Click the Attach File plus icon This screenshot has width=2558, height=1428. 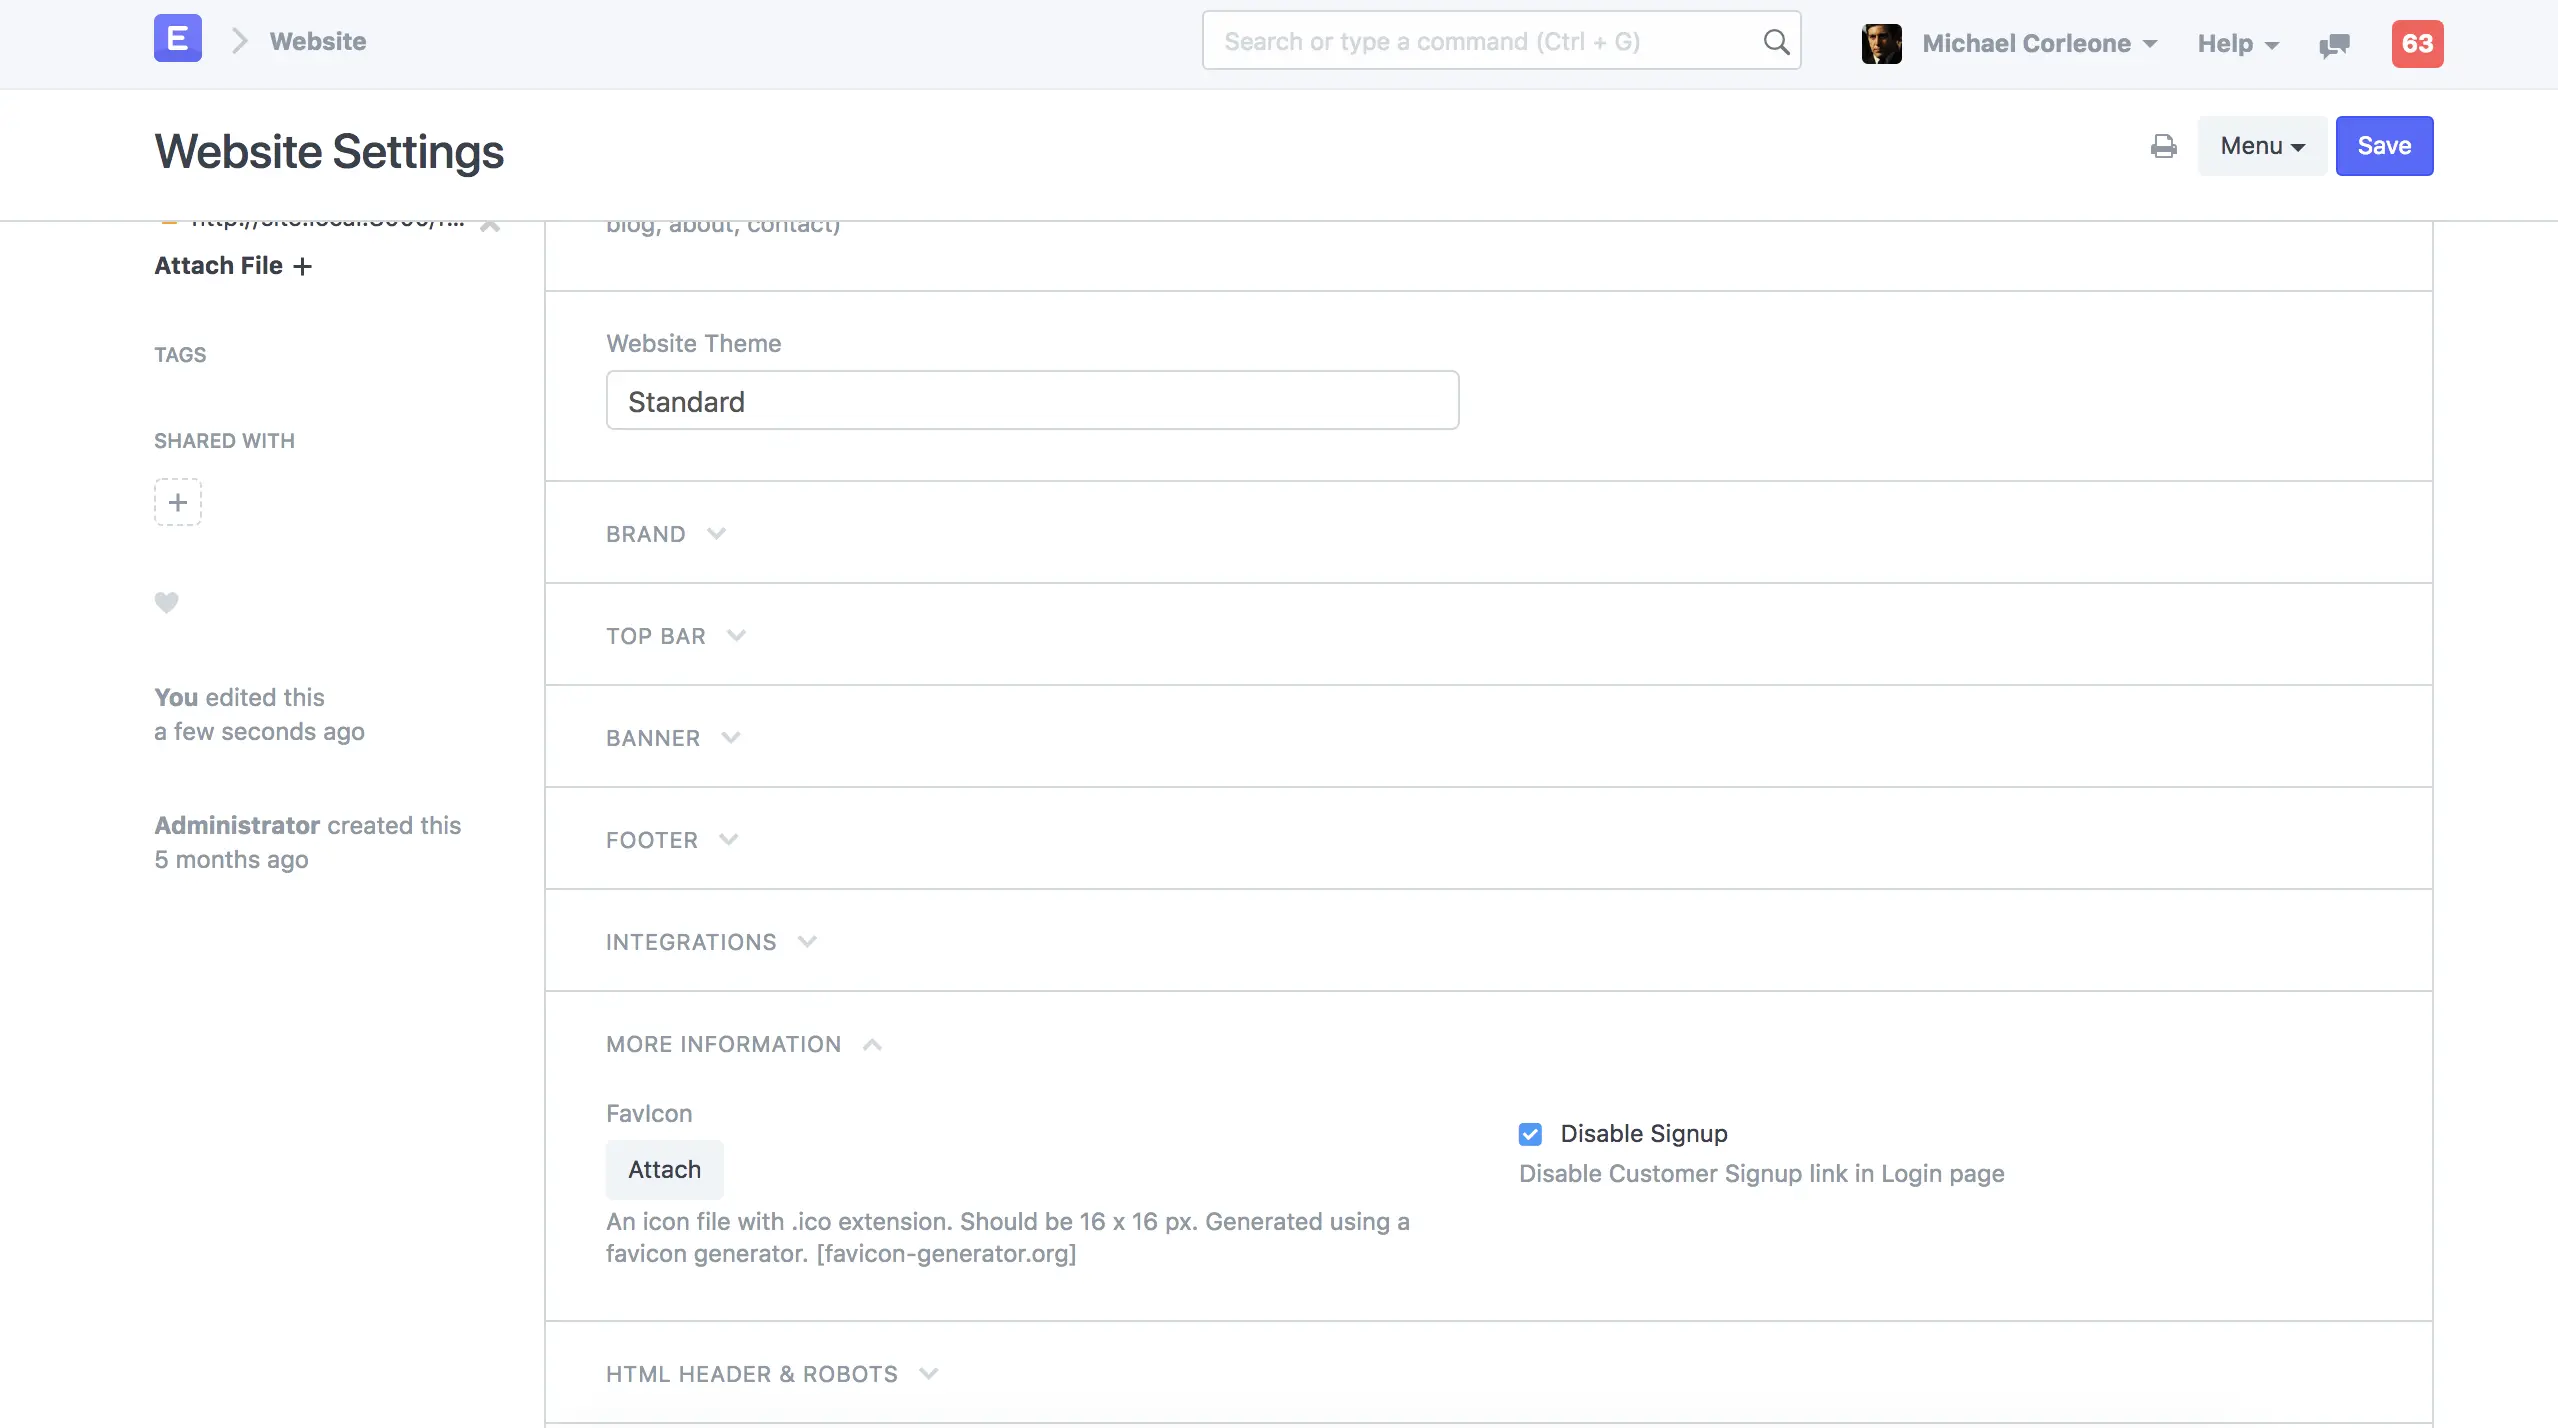[x=302, y=265]
